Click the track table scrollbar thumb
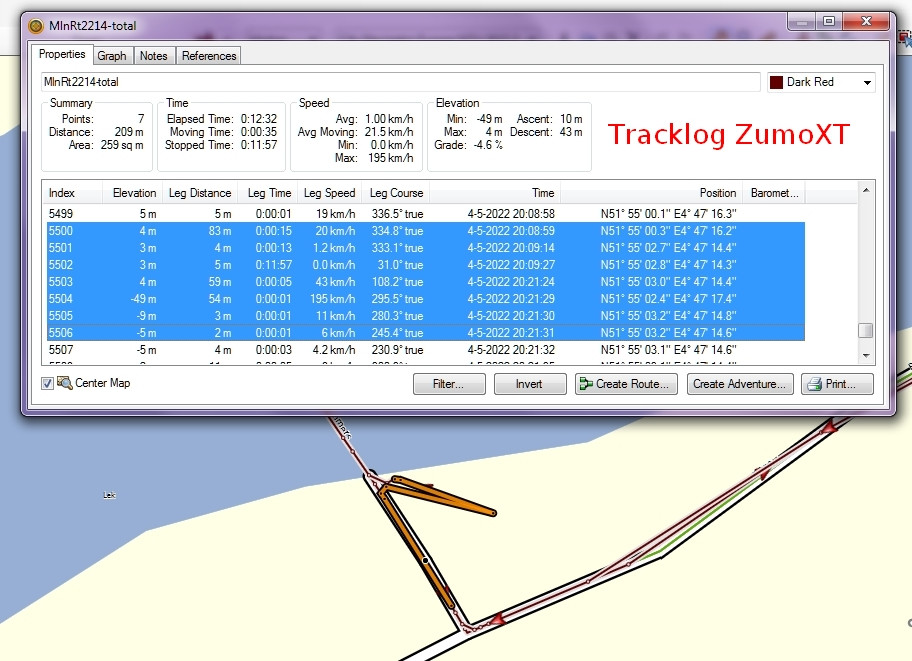912x661 pixels. (866, 330)
